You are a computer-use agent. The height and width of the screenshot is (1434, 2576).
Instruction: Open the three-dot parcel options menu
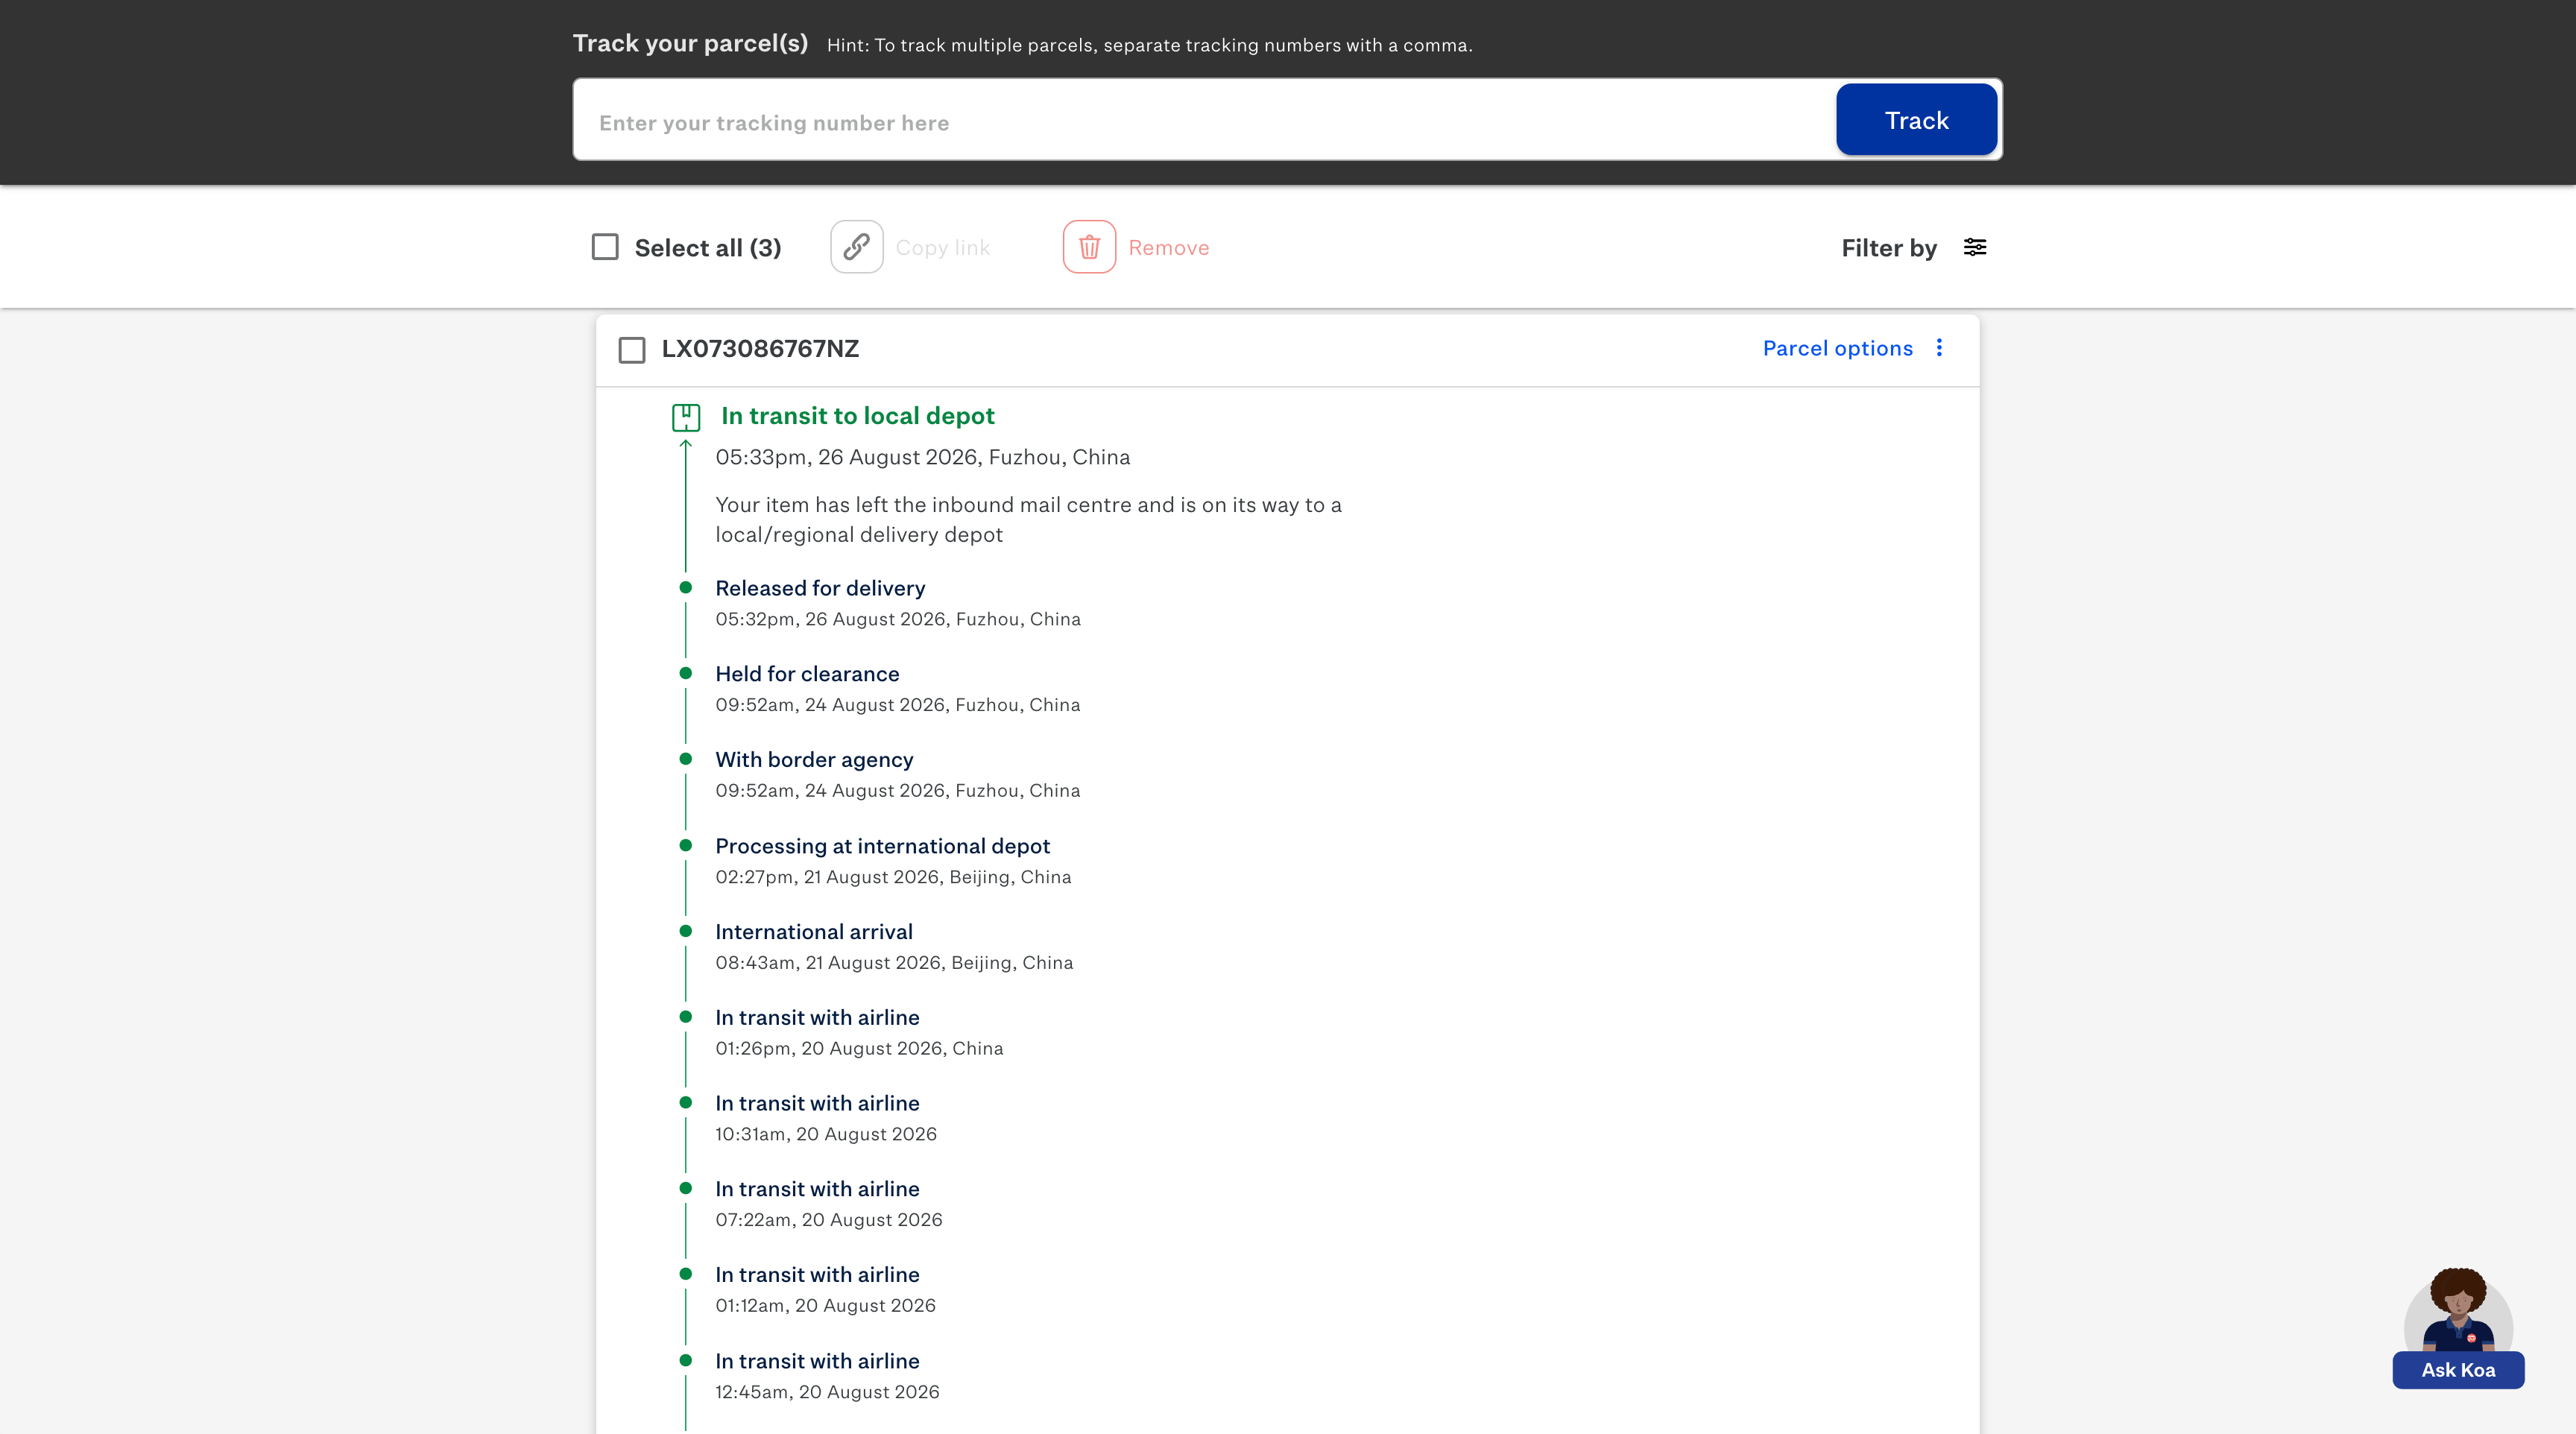[x=1939, y=348]
